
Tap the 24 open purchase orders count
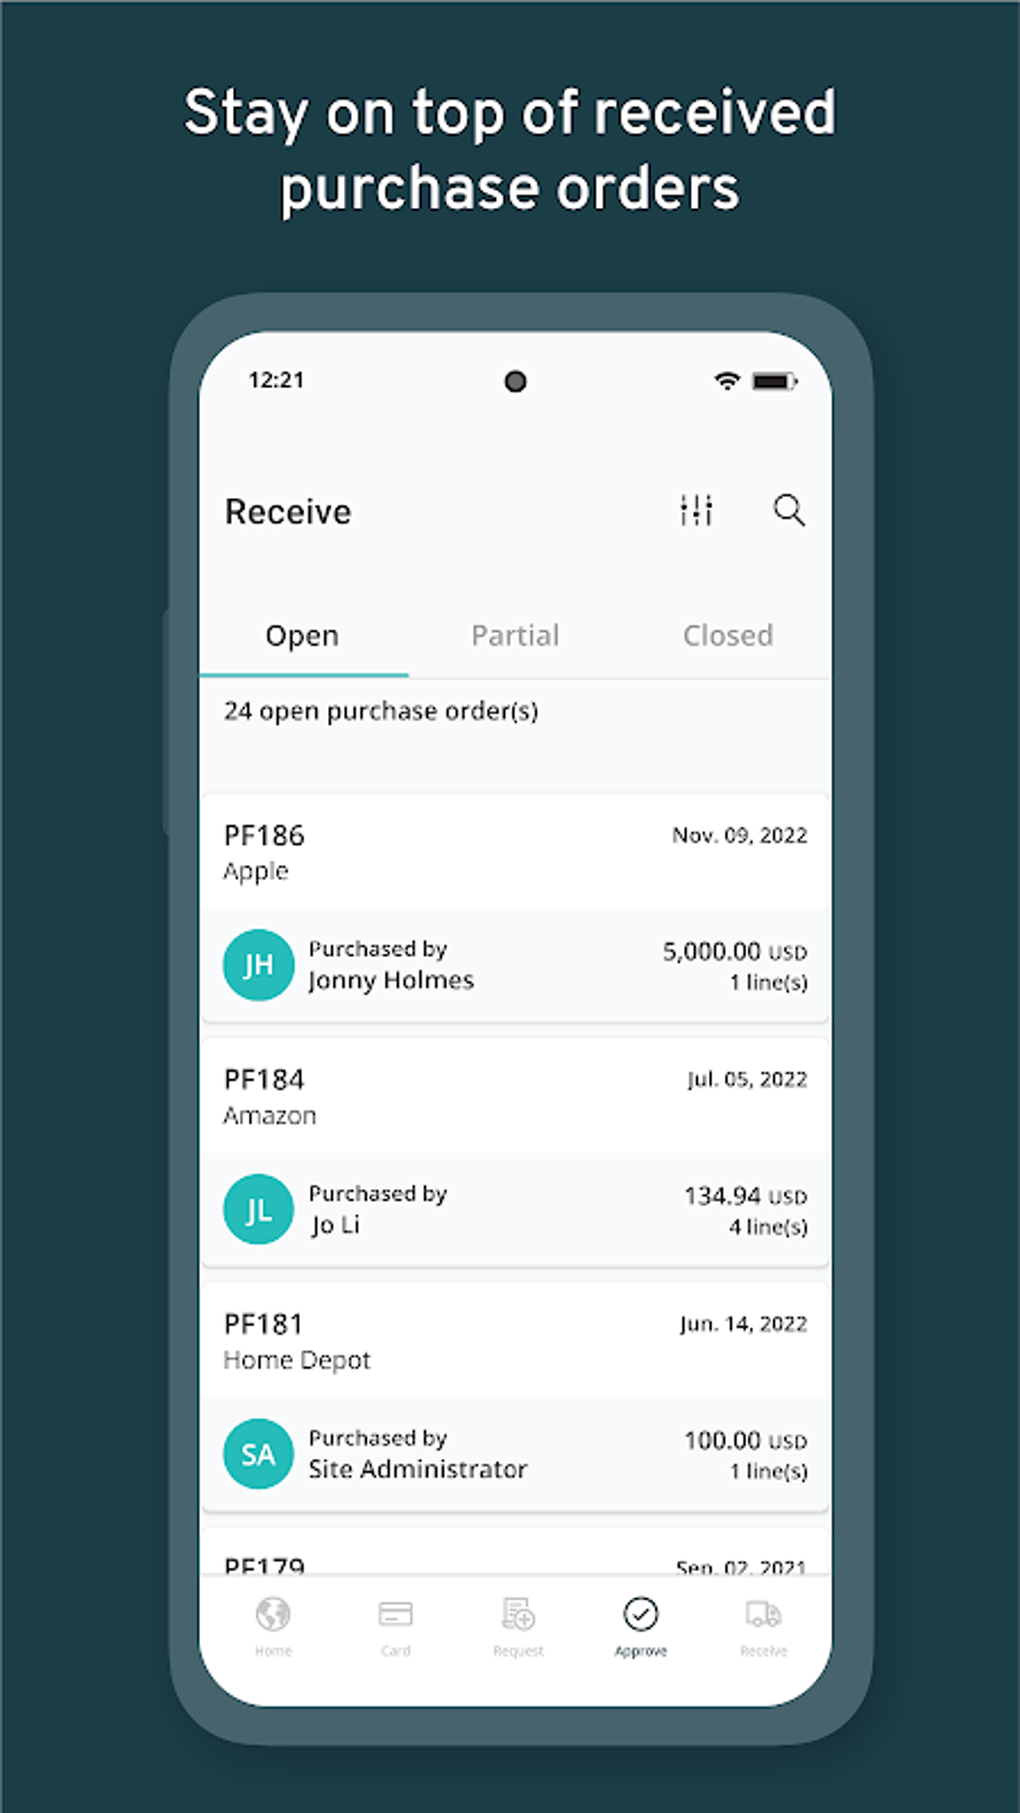click(x=382, y=711)
